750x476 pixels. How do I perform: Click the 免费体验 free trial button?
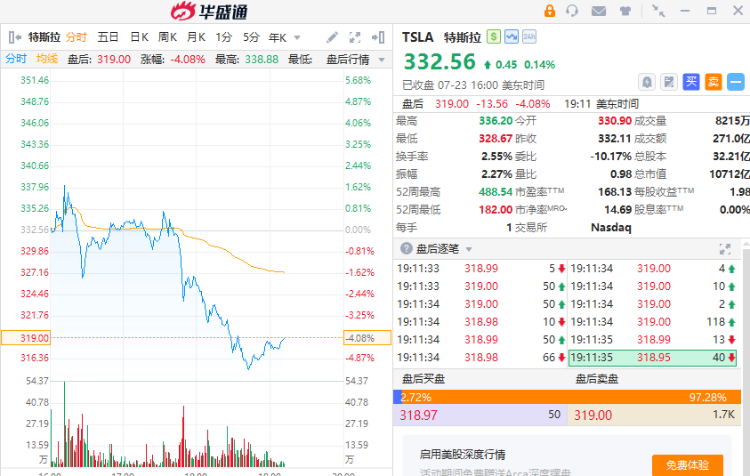point(687,465)
